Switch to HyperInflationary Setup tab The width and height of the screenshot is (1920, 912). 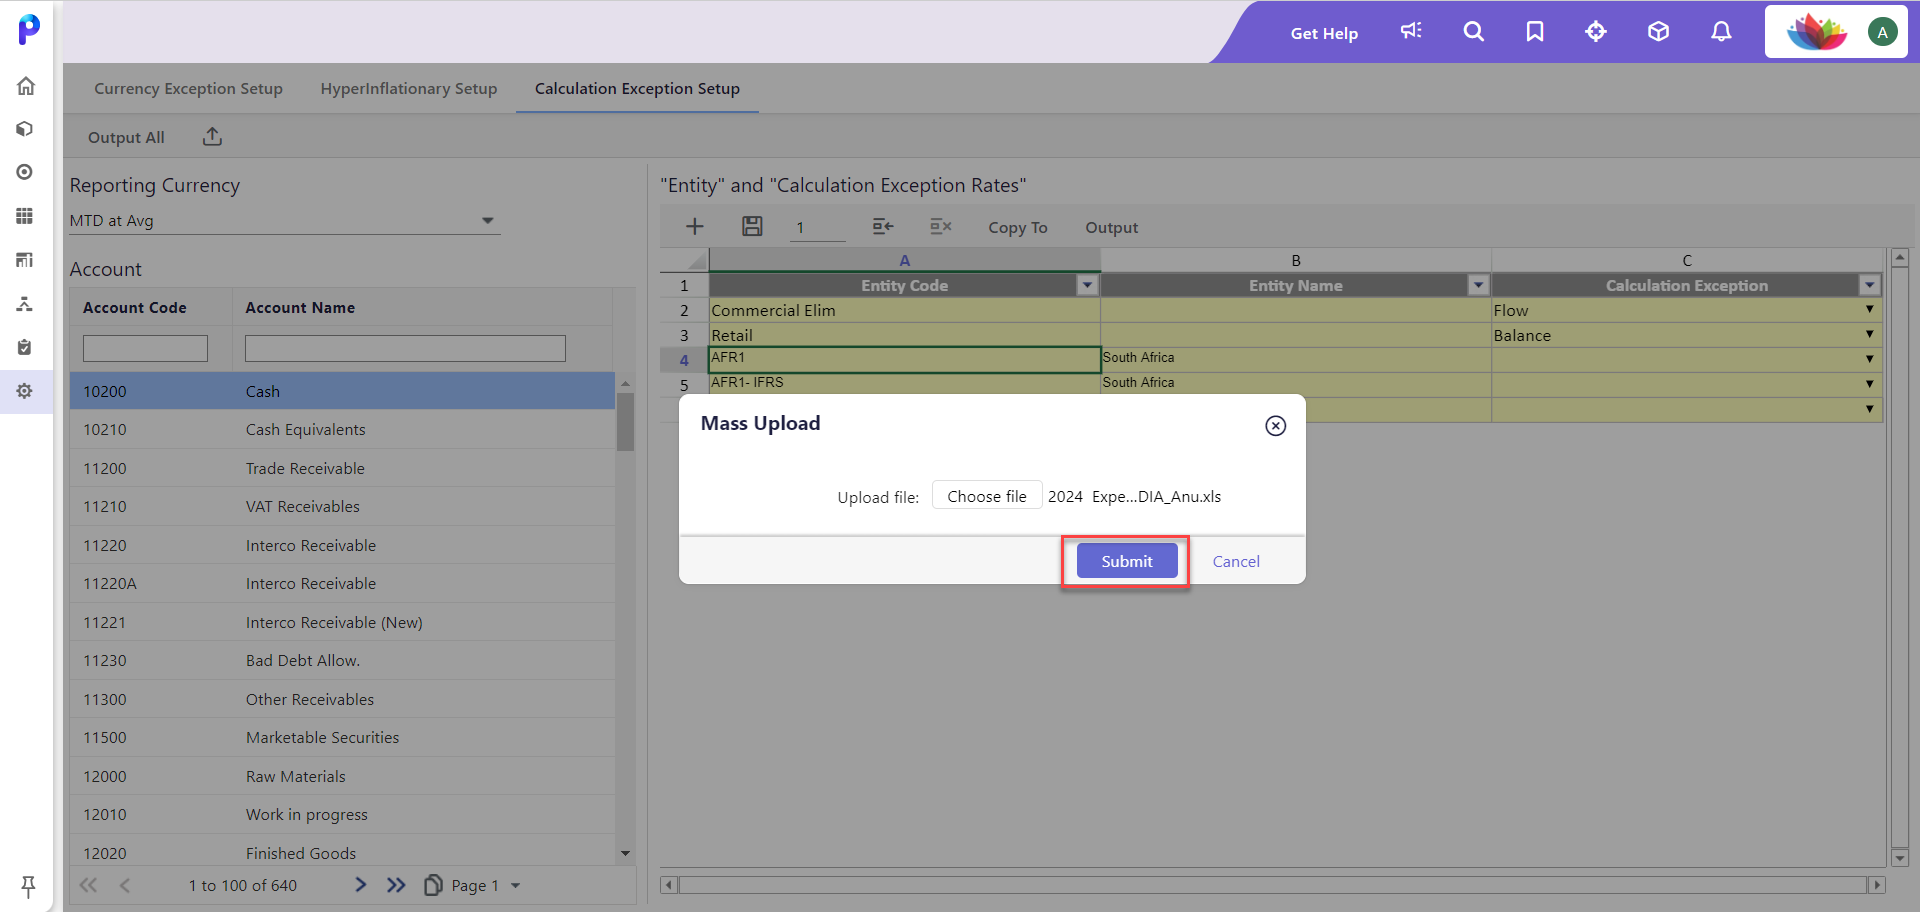409,88
